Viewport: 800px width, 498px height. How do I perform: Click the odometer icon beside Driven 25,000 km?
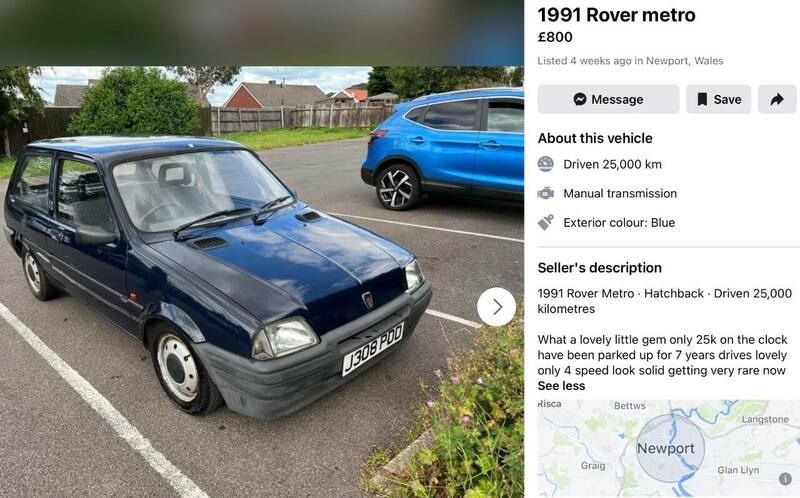click(545, 164)
